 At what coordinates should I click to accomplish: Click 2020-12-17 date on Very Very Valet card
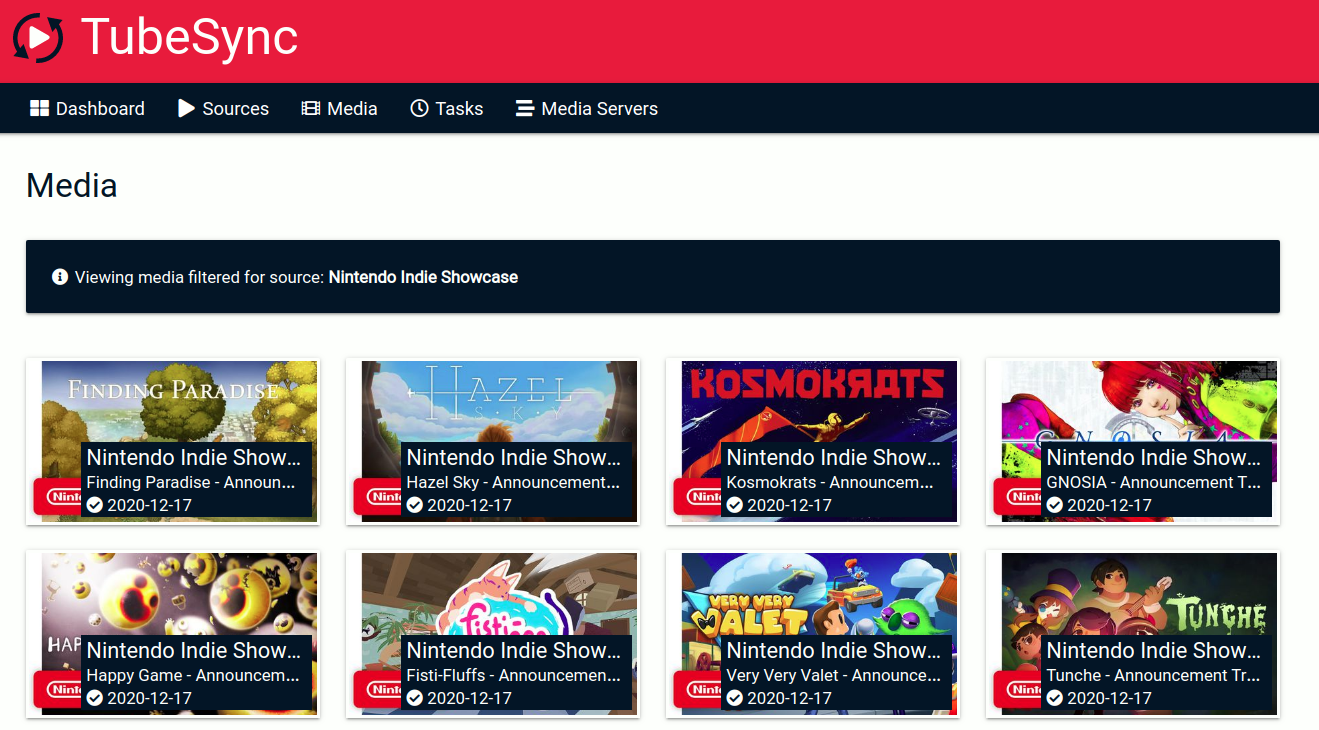pyautogui.click(x=789, y=698)
